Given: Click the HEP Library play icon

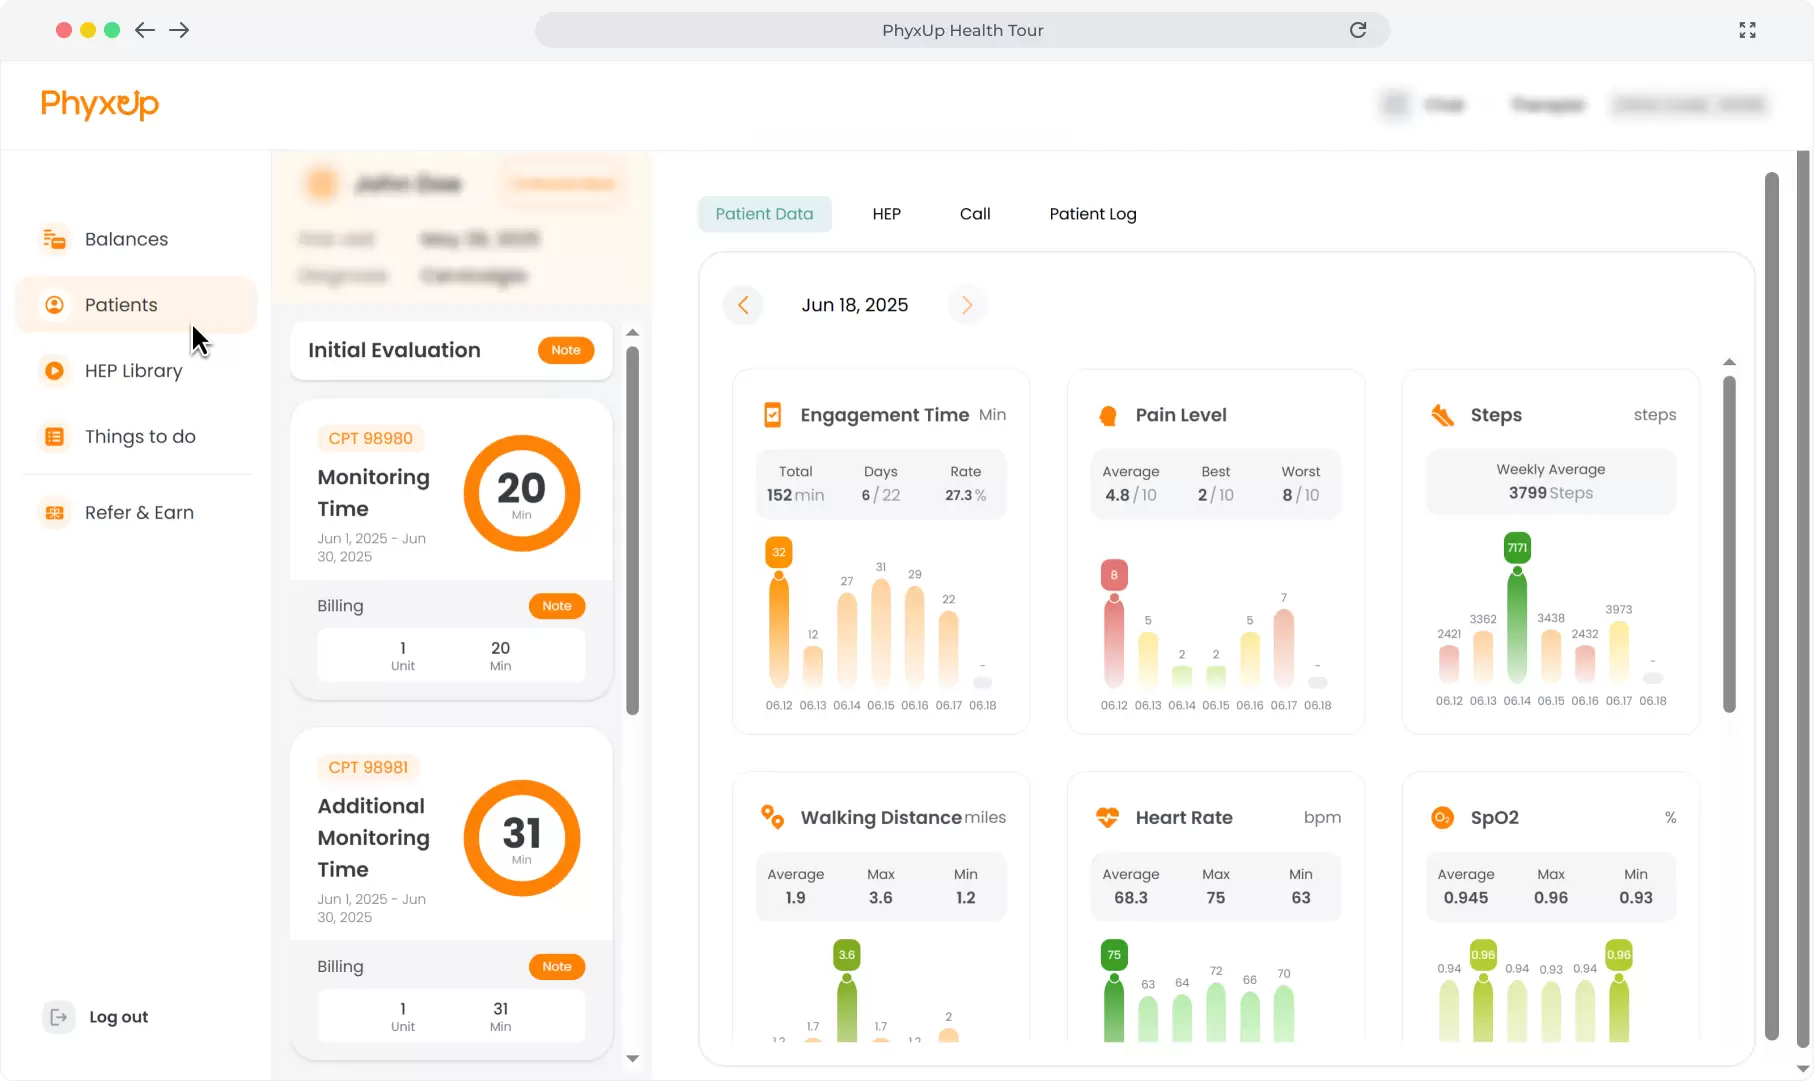Looking at the screenshot, I should pos(55,370).
